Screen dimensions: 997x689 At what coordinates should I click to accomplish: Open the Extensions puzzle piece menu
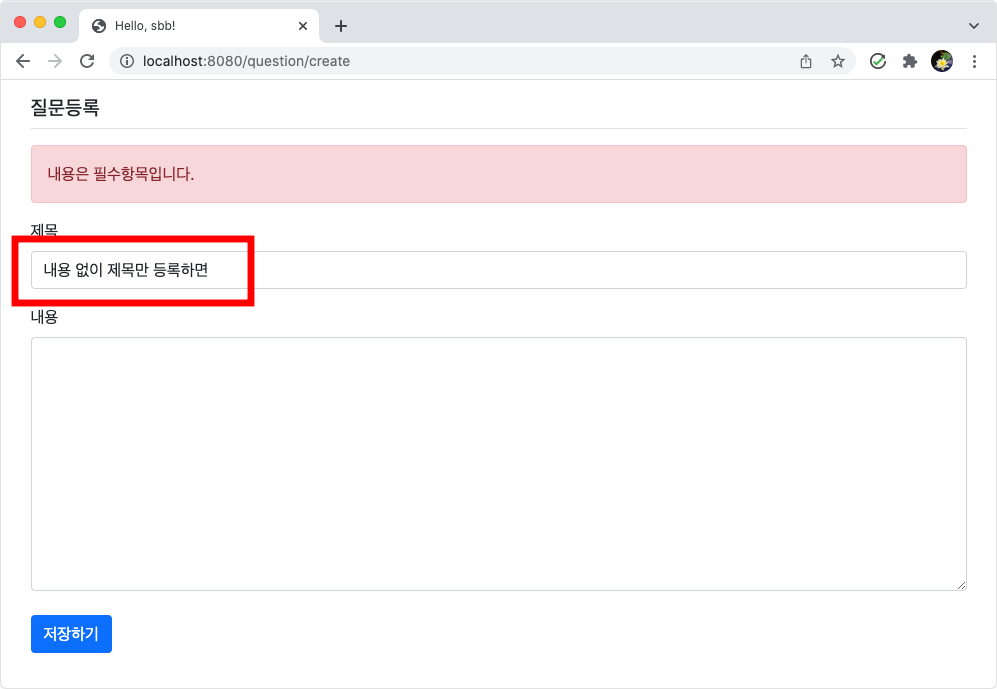coord(910,61)
